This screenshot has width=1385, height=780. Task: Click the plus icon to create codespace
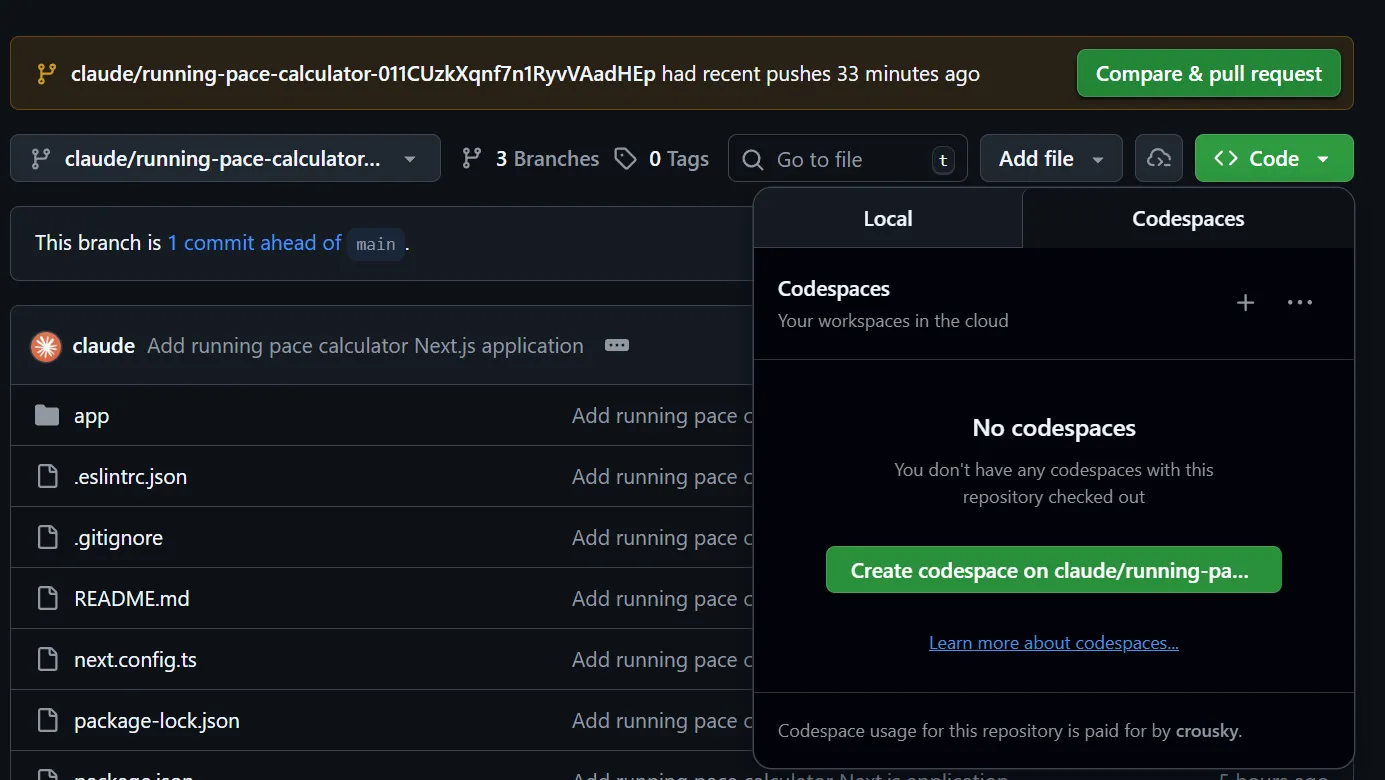click(1245, 303)
